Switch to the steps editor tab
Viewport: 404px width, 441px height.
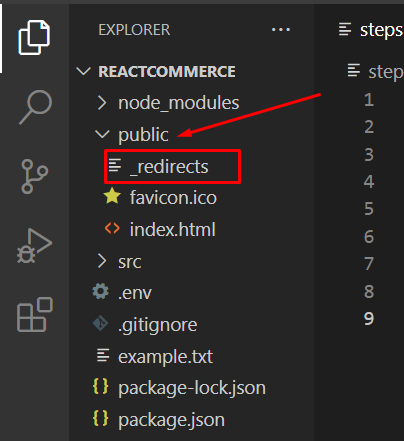pyautogui.click(x=371, y=30)
